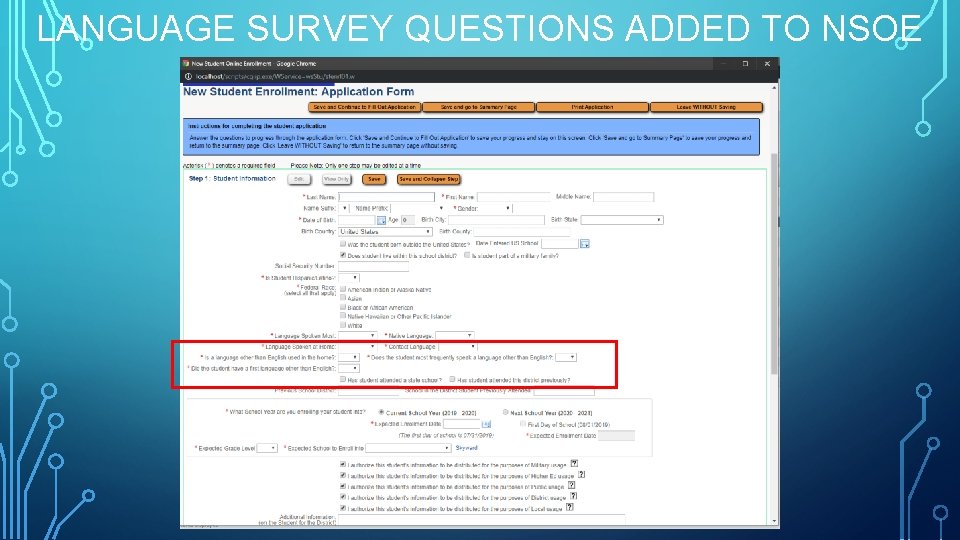
Task: Check 'Has student attended this district previously'
Action: [x=452, y=380]
